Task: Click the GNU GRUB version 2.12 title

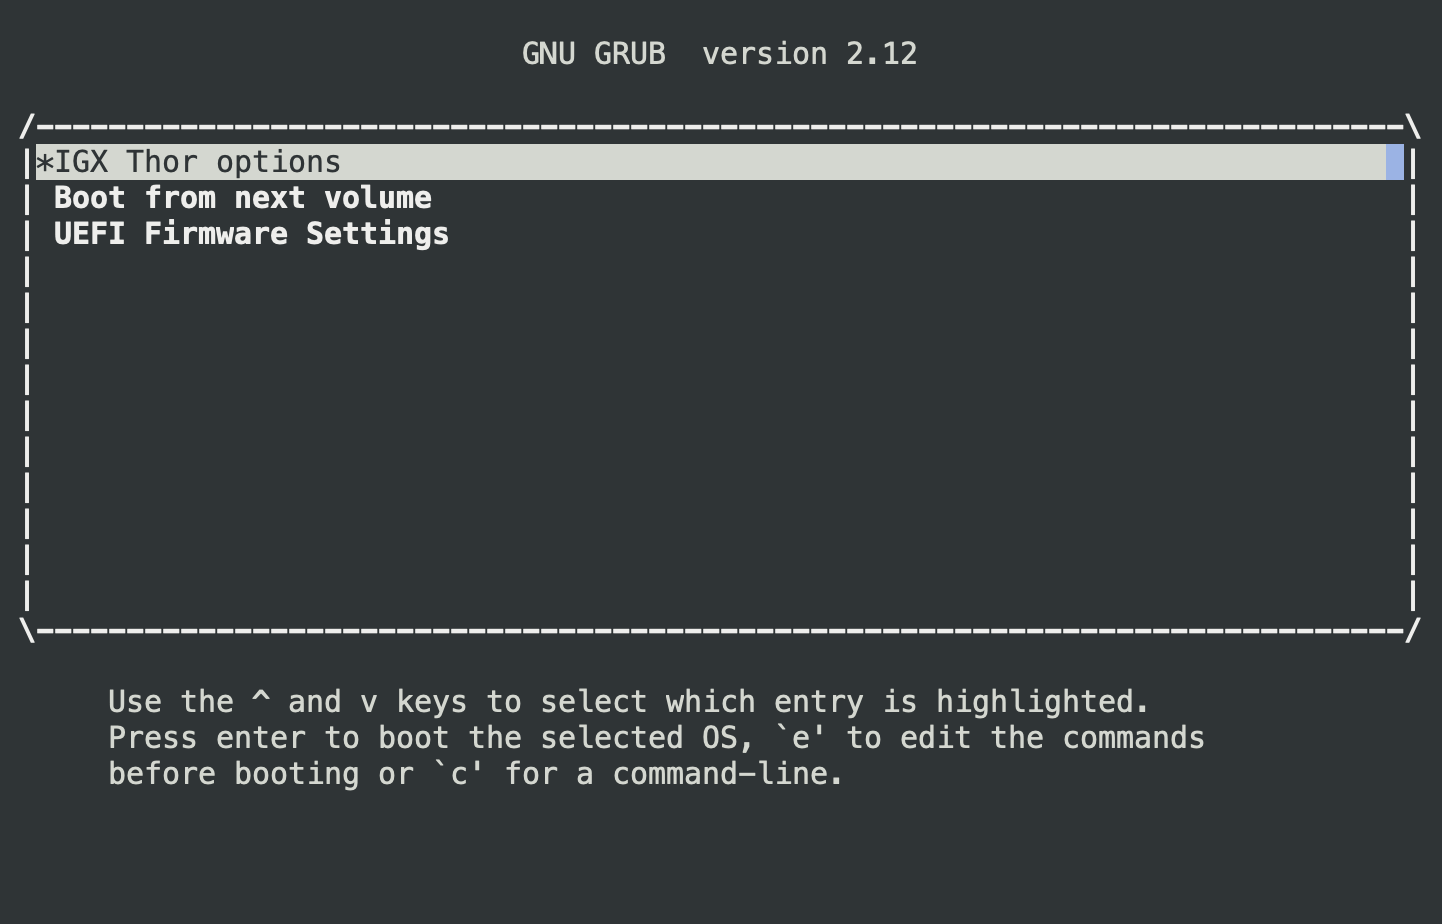Action: click(x=719, y=53)
